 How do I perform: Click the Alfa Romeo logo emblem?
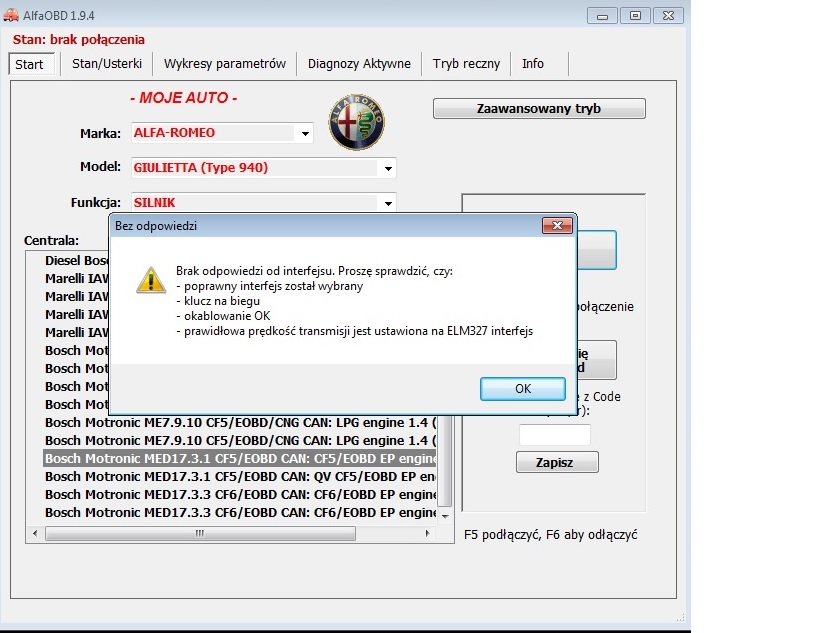[356, 122]
